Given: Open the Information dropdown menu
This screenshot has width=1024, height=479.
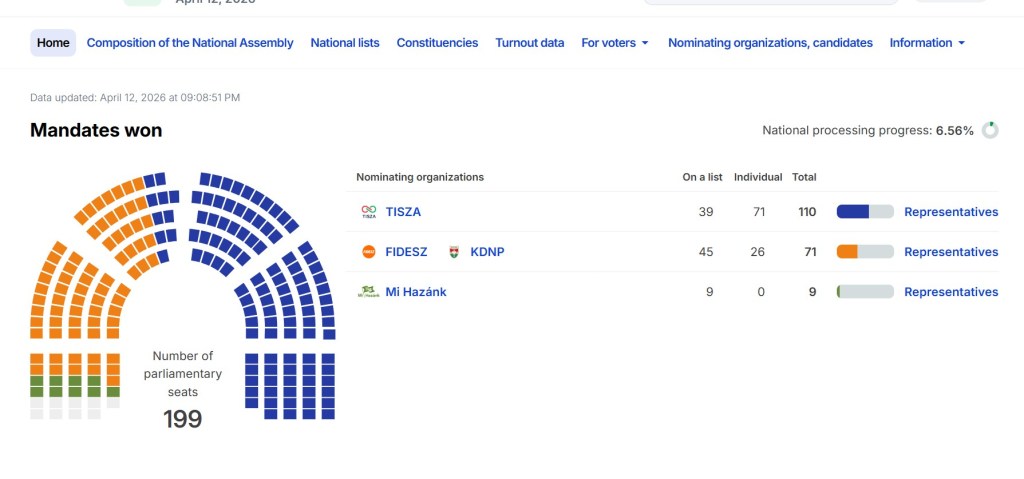Looking at the screenshot, I should coord(927,43).
